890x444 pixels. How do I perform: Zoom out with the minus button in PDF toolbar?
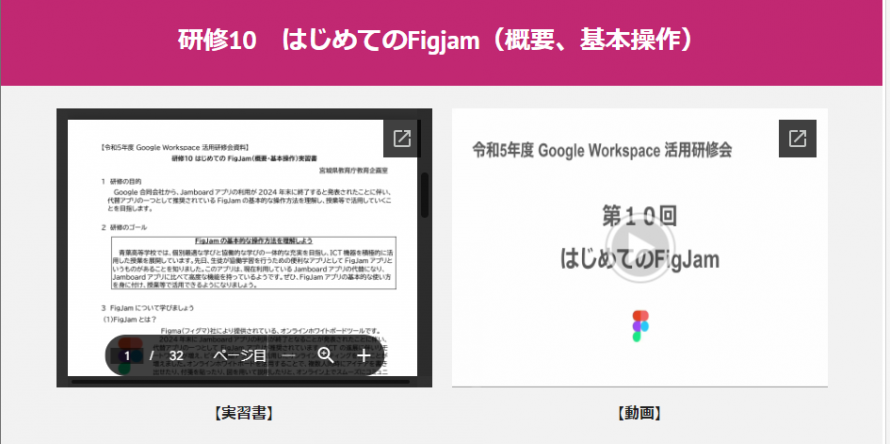tap(288, 356)
